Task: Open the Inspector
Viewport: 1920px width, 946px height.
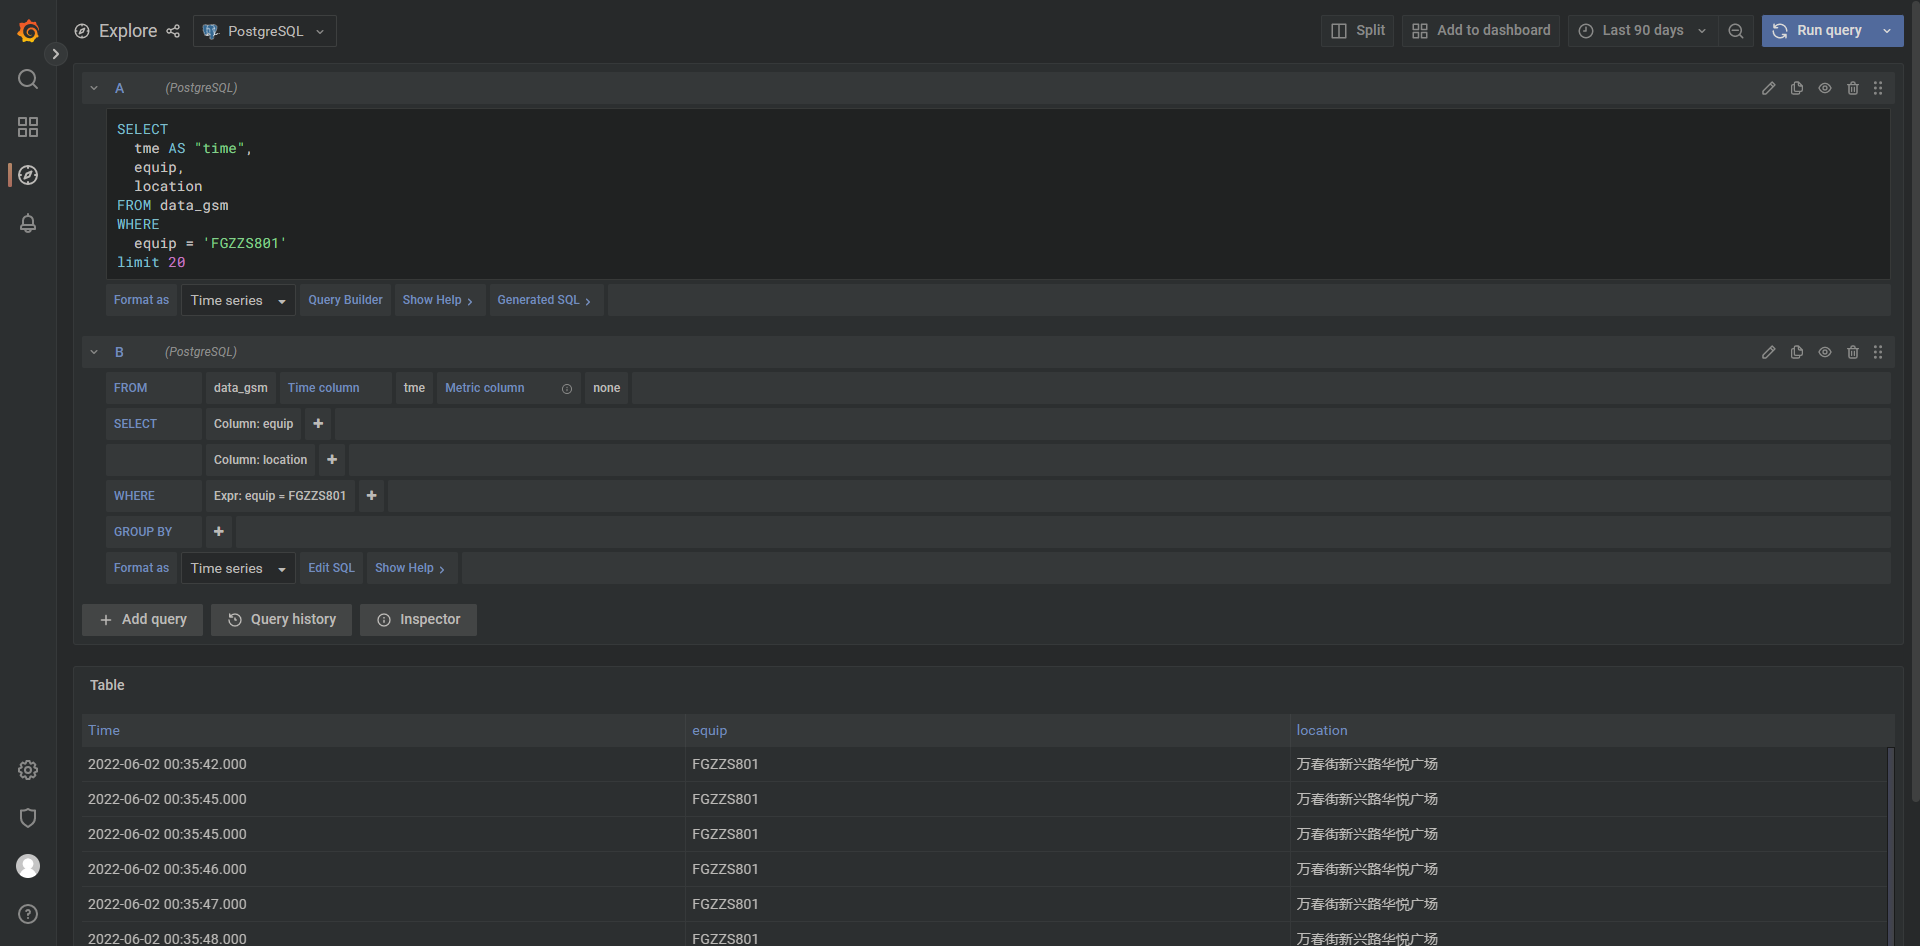Action: (418, 620)
